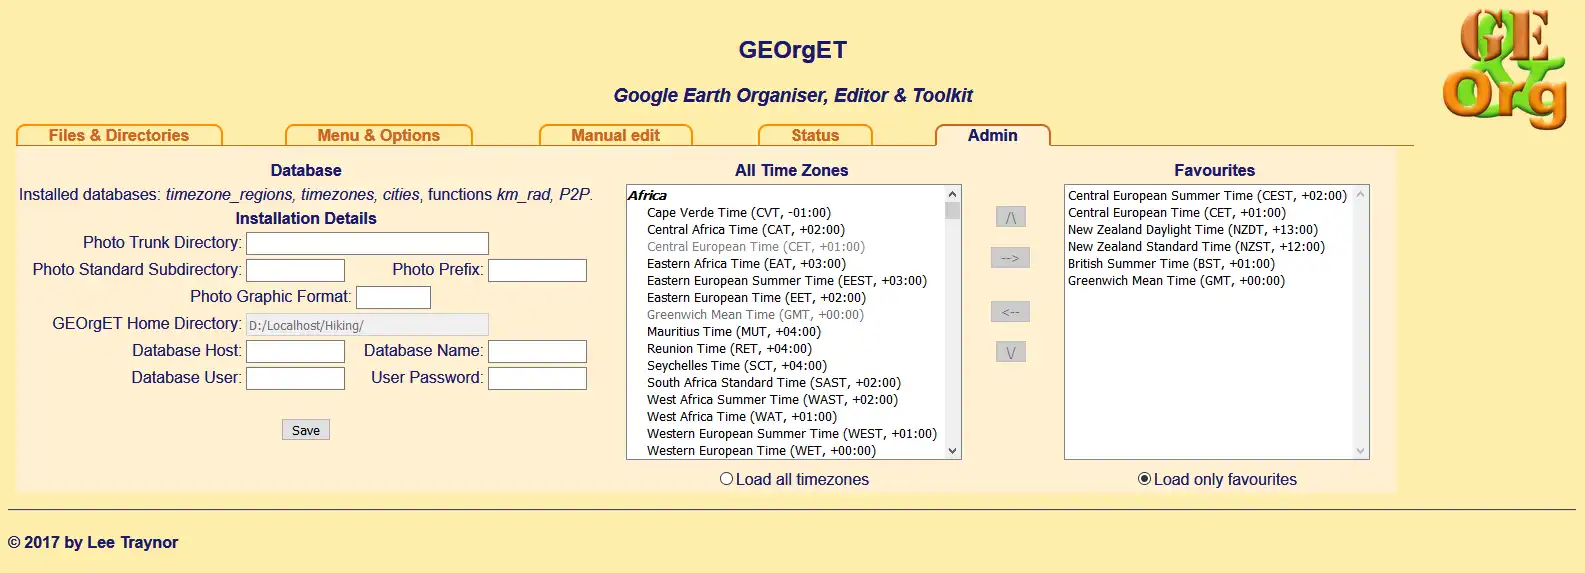Select Western European Summer Time (WEST, +01:00)

tap(792, 434)
